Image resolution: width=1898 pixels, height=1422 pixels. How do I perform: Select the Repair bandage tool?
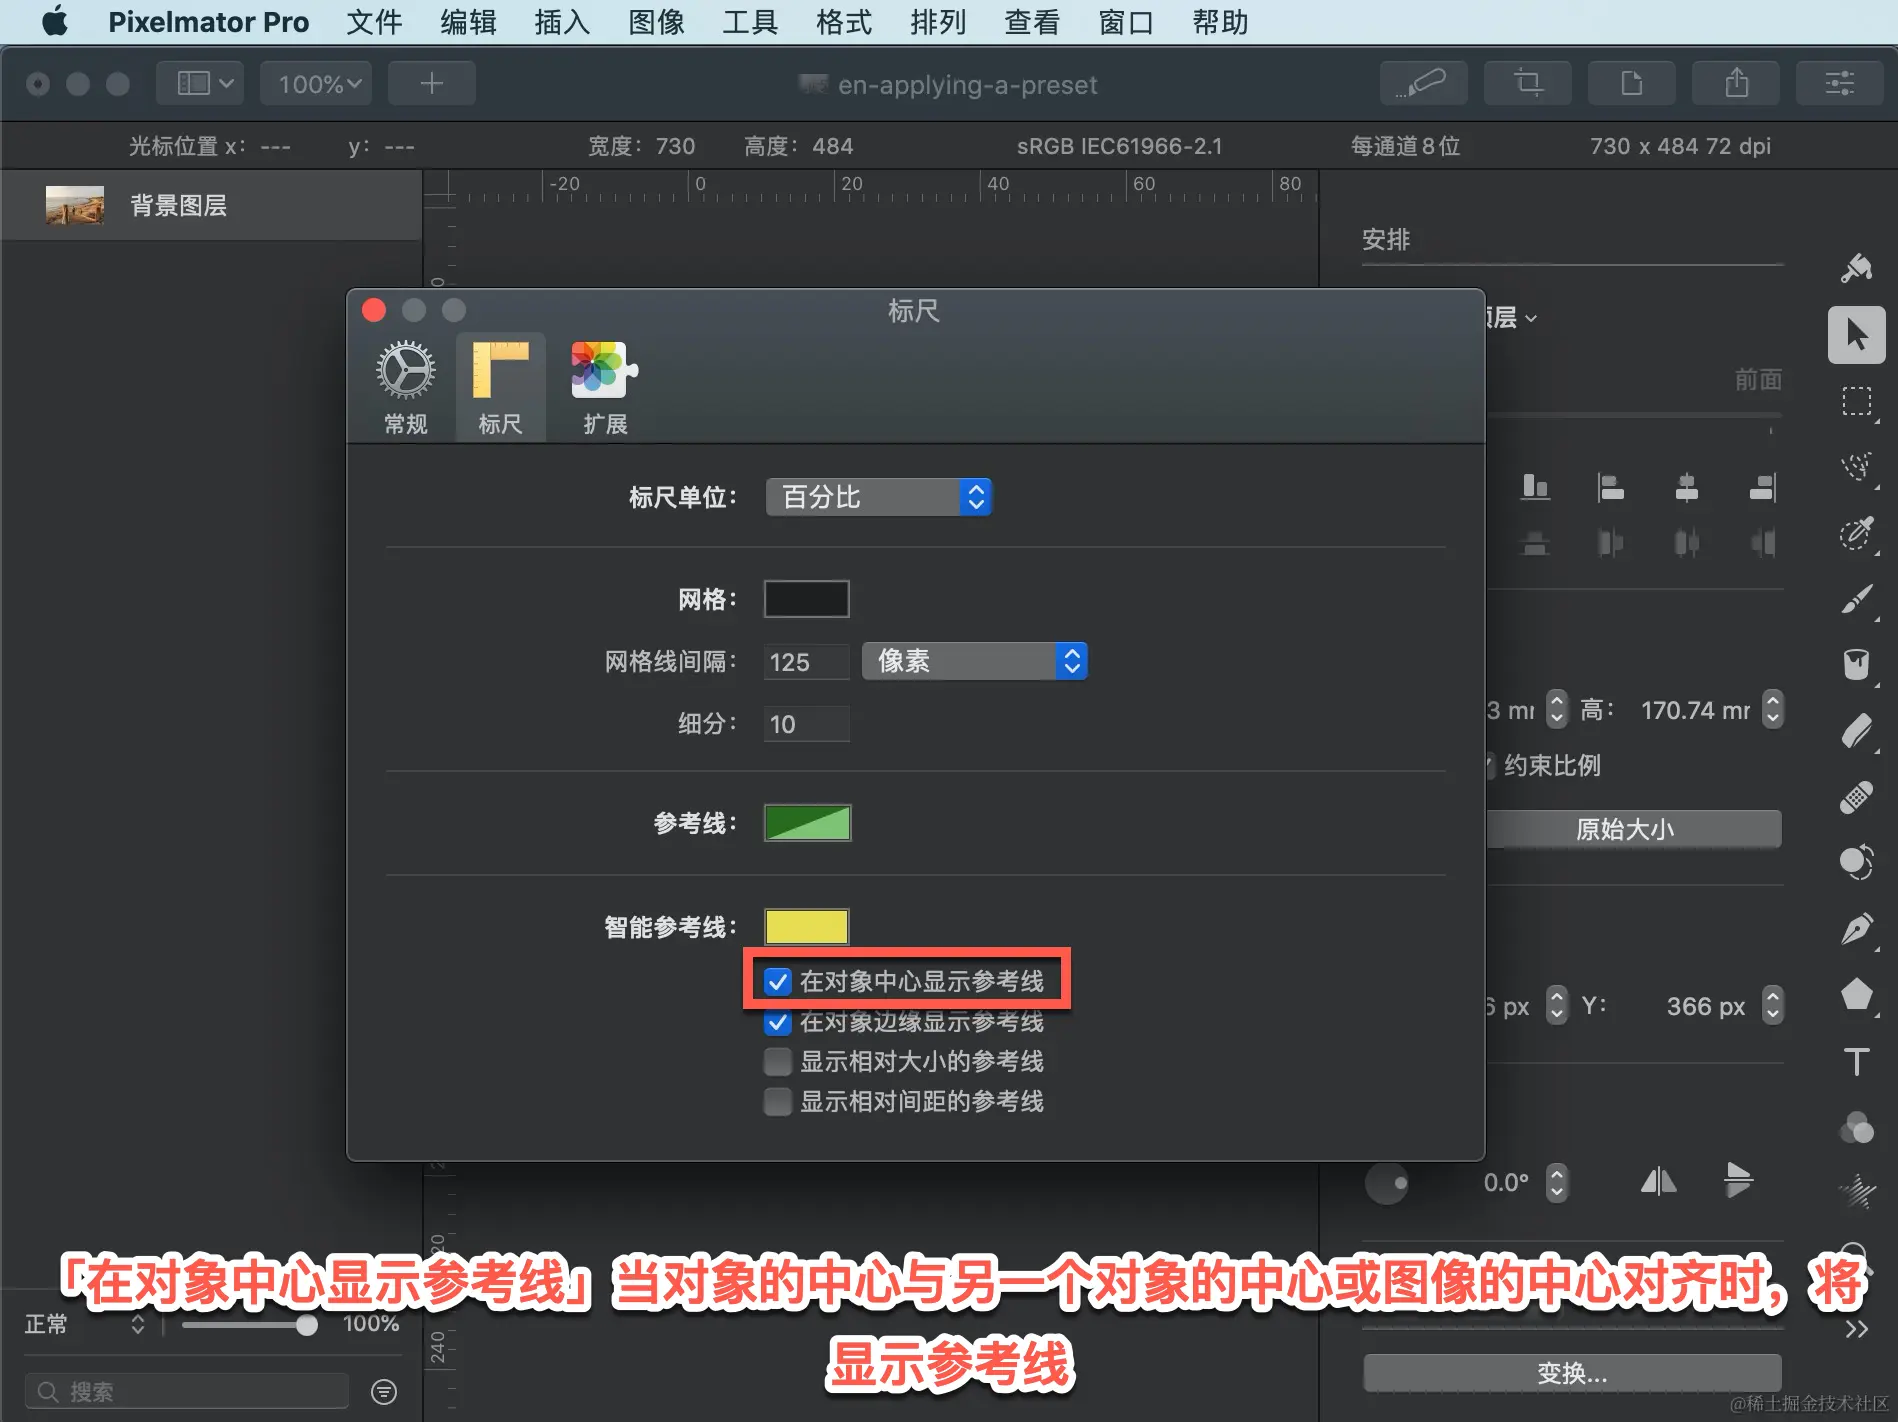click(1857, 797)
